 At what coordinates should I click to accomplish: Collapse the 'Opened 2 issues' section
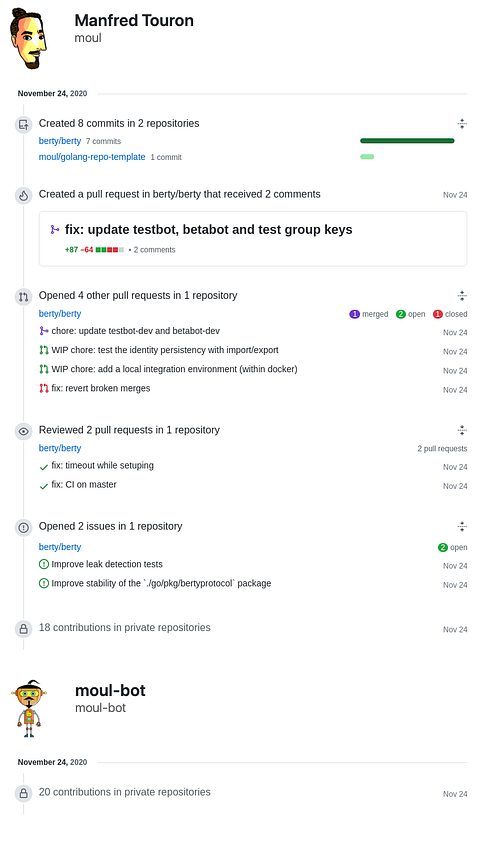click(x=462, y=526)
